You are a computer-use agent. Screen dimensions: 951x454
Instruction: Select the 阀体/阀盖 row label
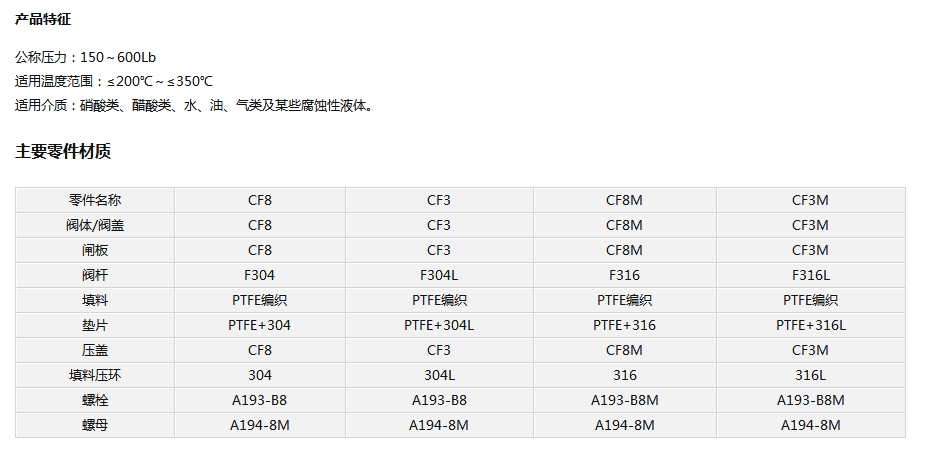point(95,225)
